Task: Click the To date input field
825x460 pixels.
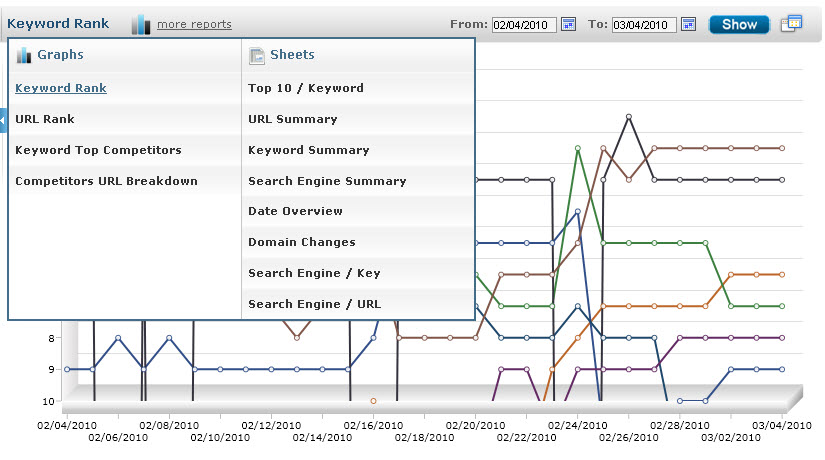Action: [644, 24]
